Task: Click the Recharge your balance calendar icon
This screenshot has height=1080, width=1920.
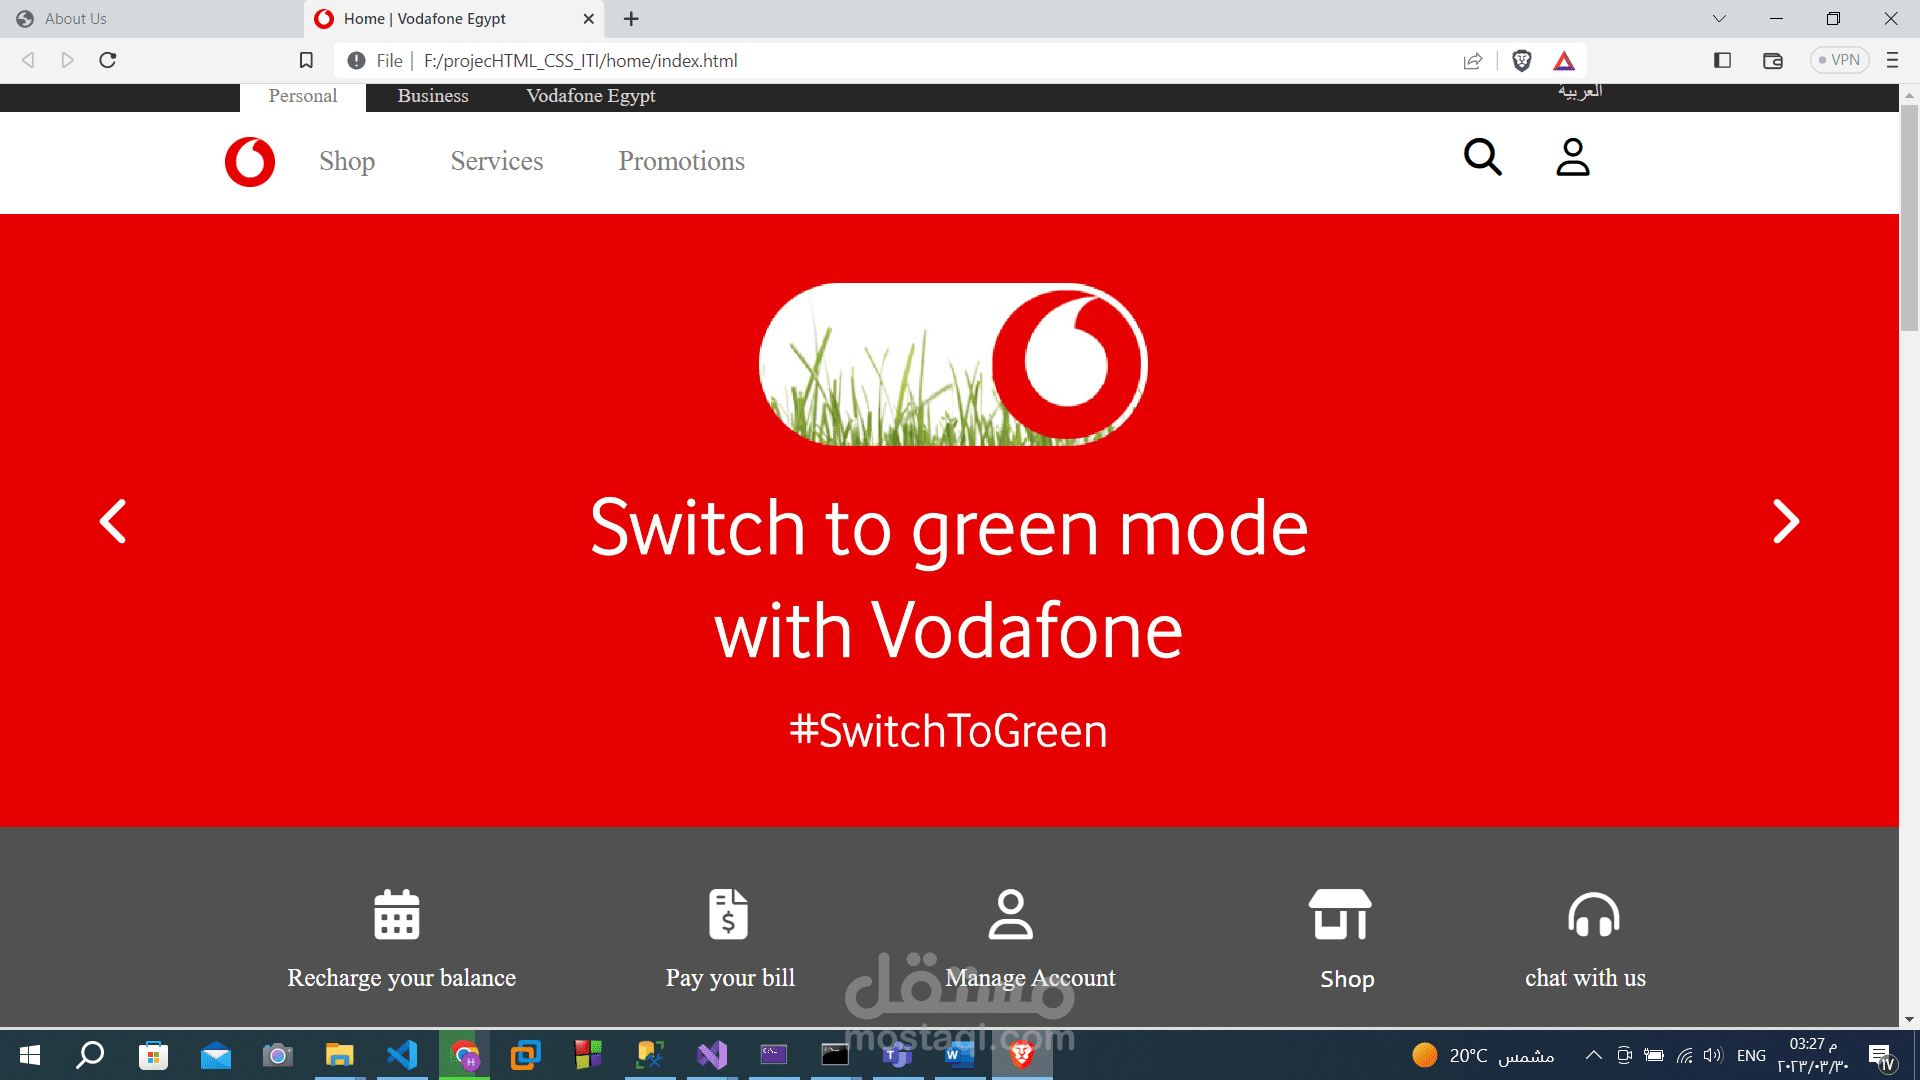Action: 397,914
